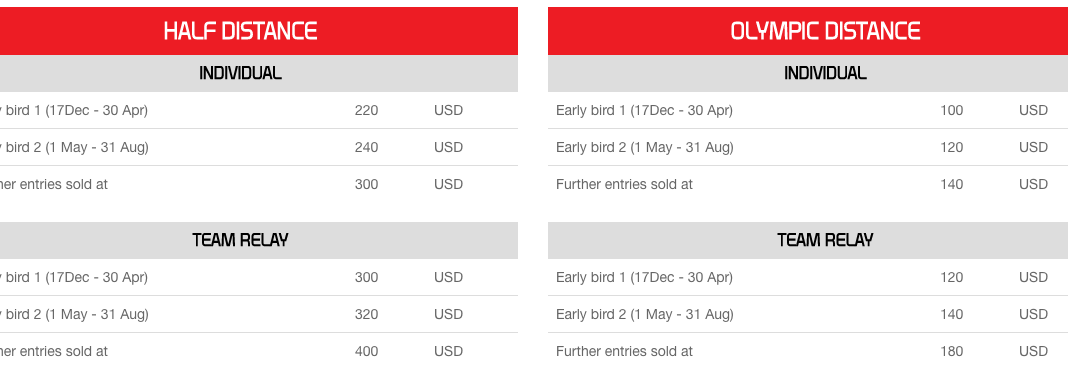Click the 100 Olympic individual early bird price

[x=952, y=110]
